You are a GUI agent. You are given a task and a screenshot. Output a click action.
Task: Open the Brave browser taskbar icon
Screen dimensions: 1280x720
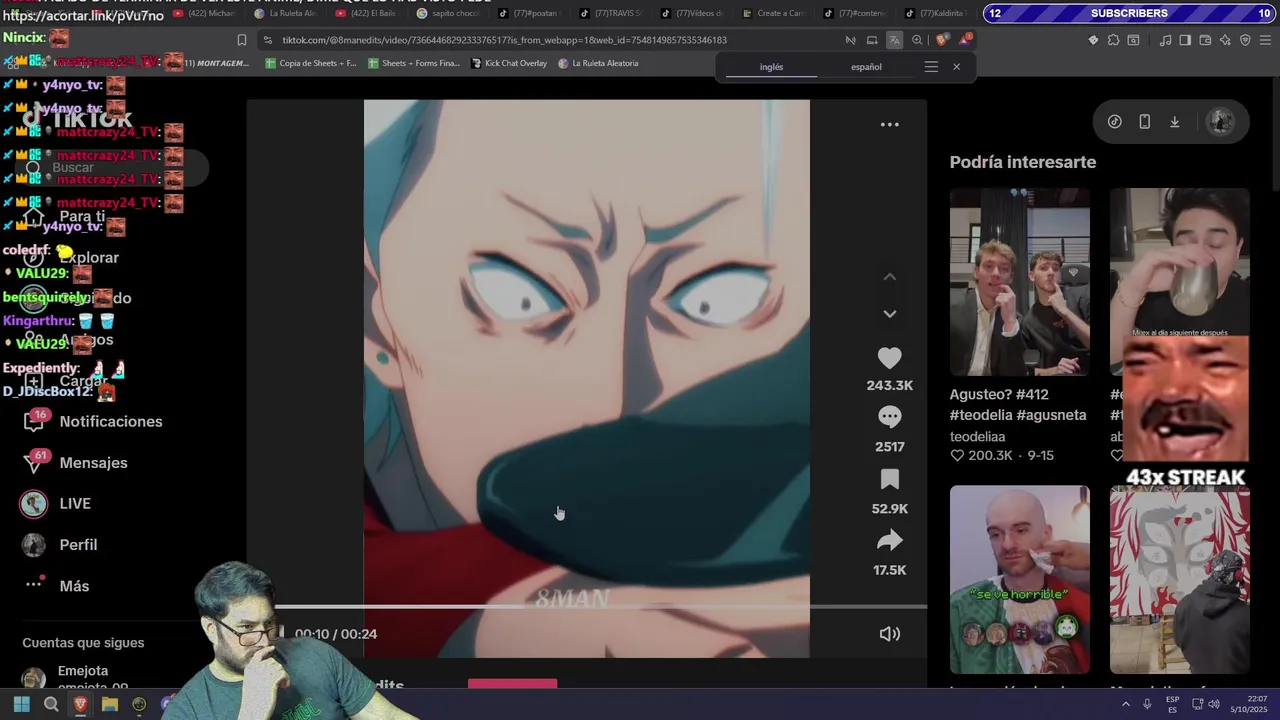[x=81, y=704]
